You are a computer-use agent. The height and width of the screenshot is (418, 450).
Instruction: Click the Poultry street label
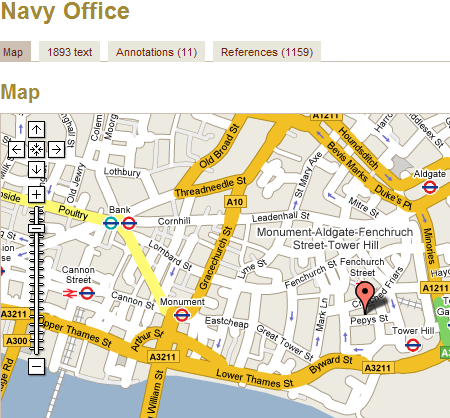(73, 212)
